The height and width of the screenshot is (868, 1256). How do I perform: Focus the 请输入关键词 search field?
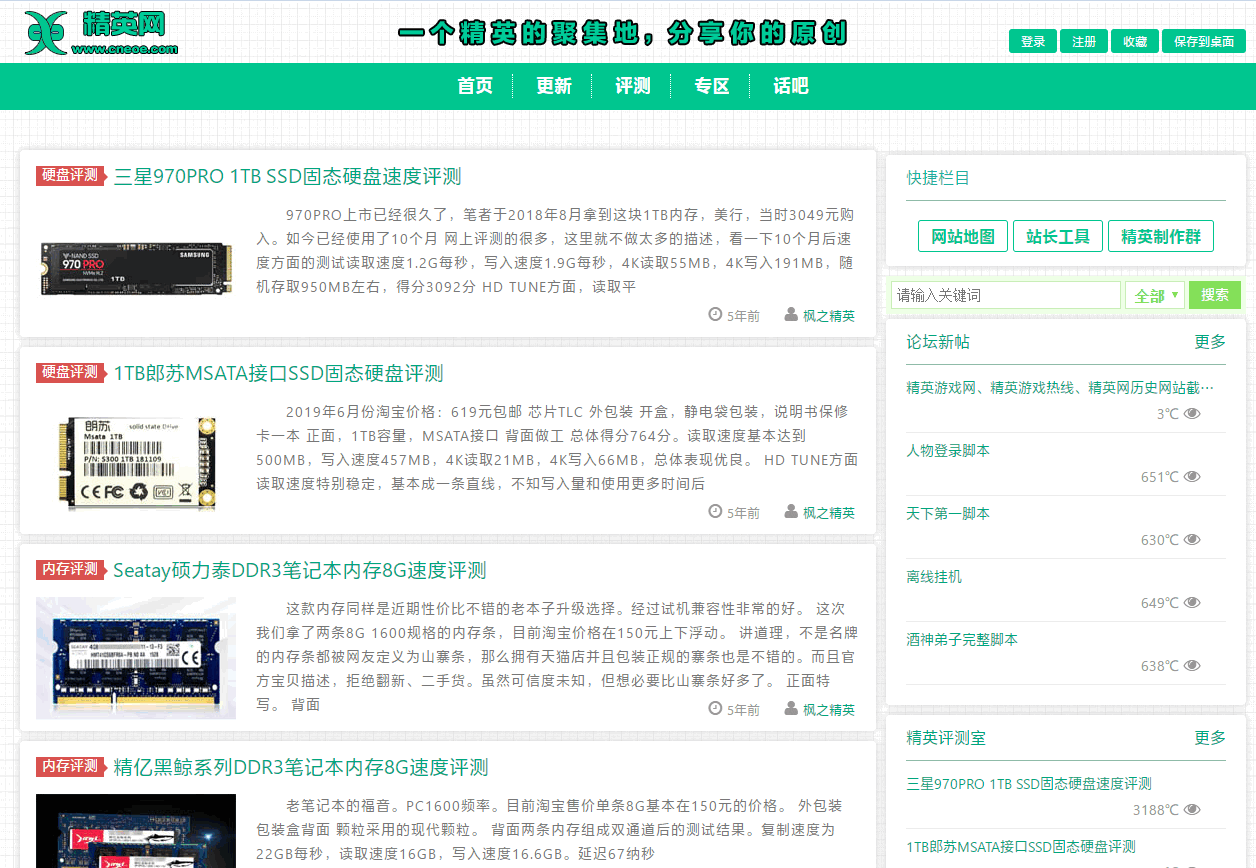click(1005, 295)
